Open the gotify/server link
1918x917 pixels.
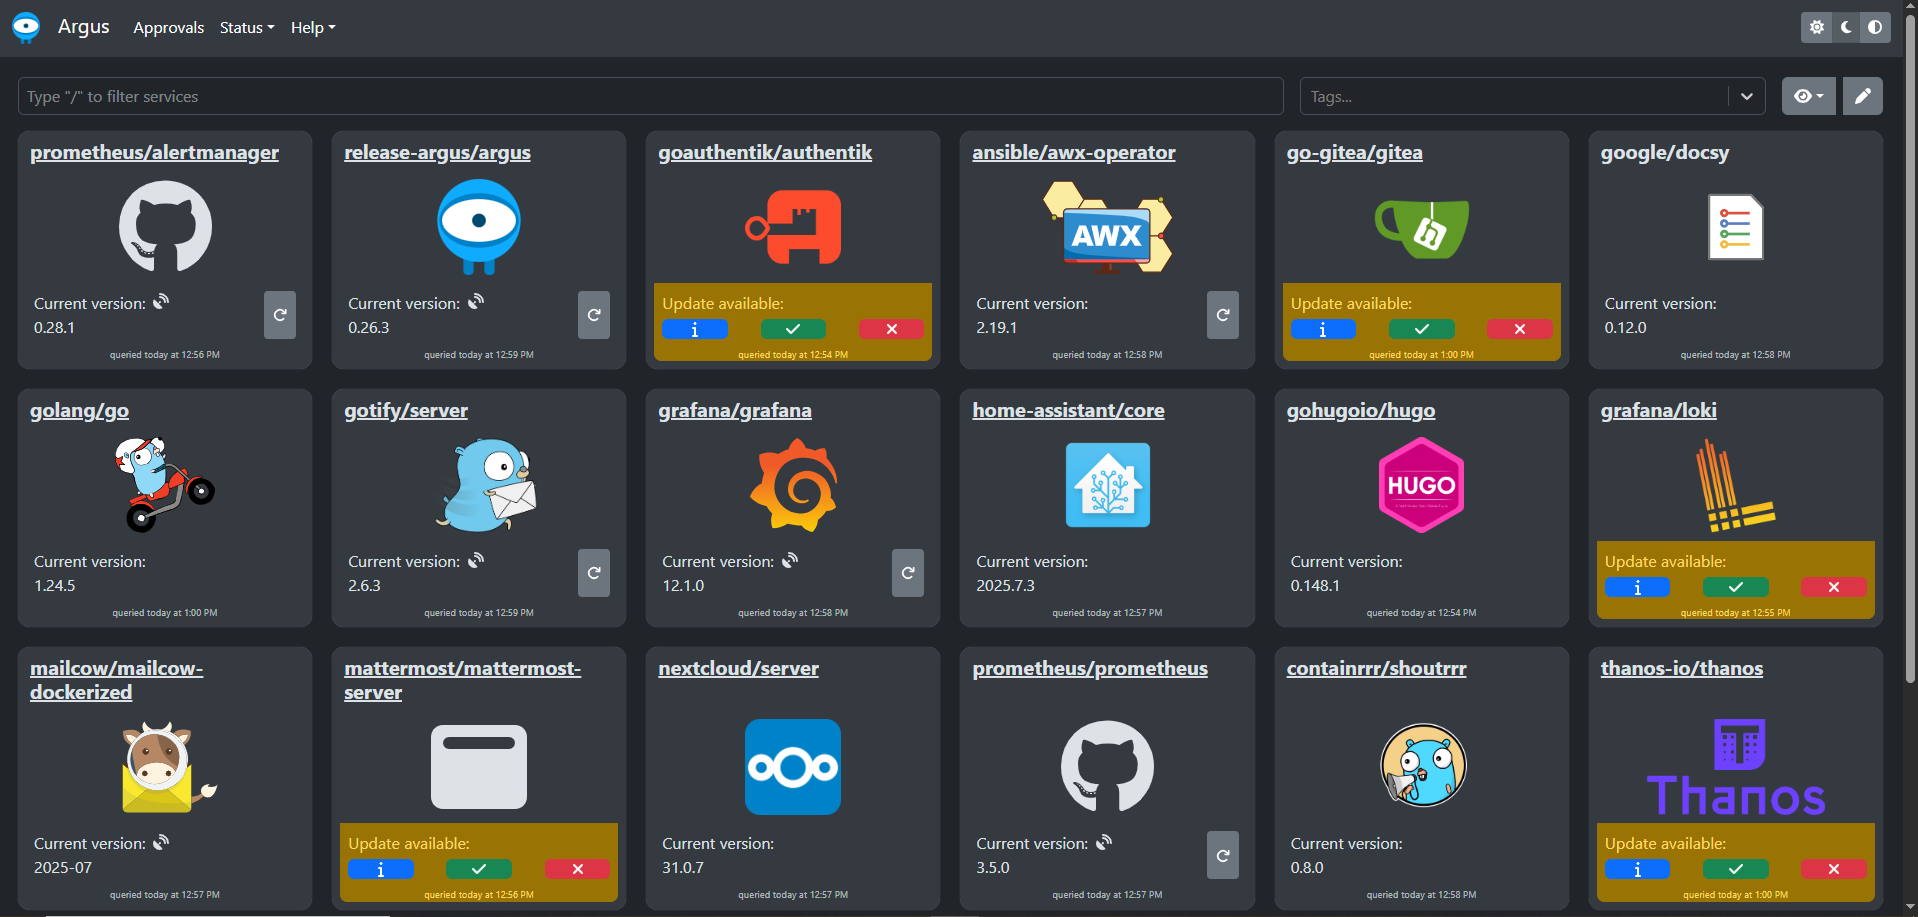[406, 410]
